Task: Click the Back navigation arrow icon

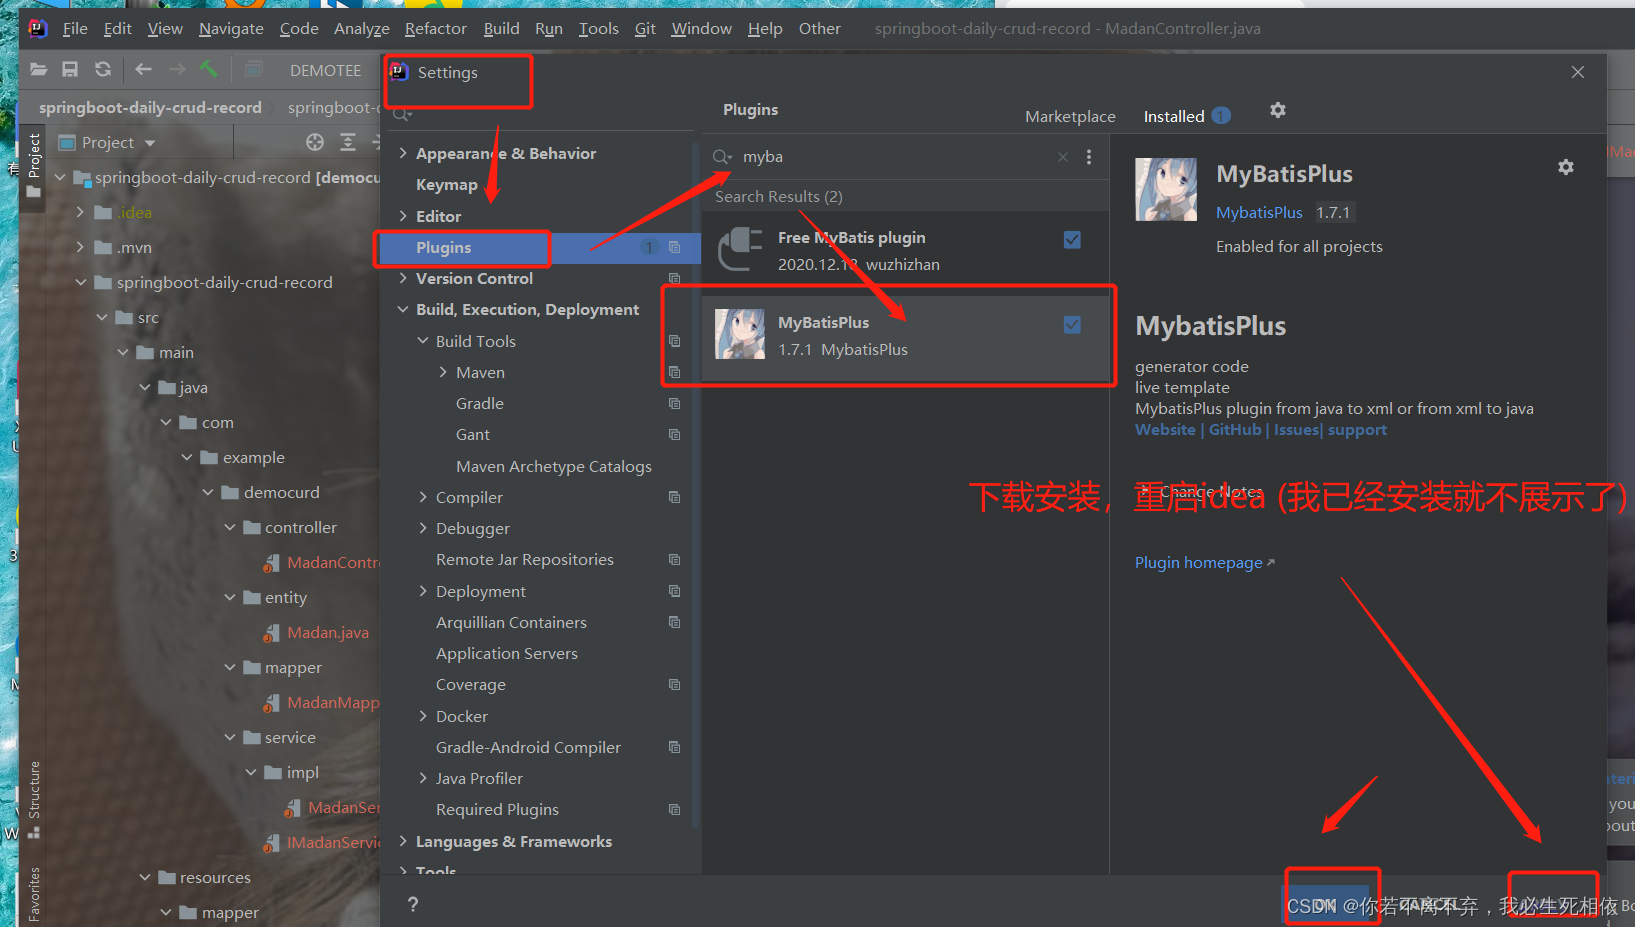Action: (143, 69)
